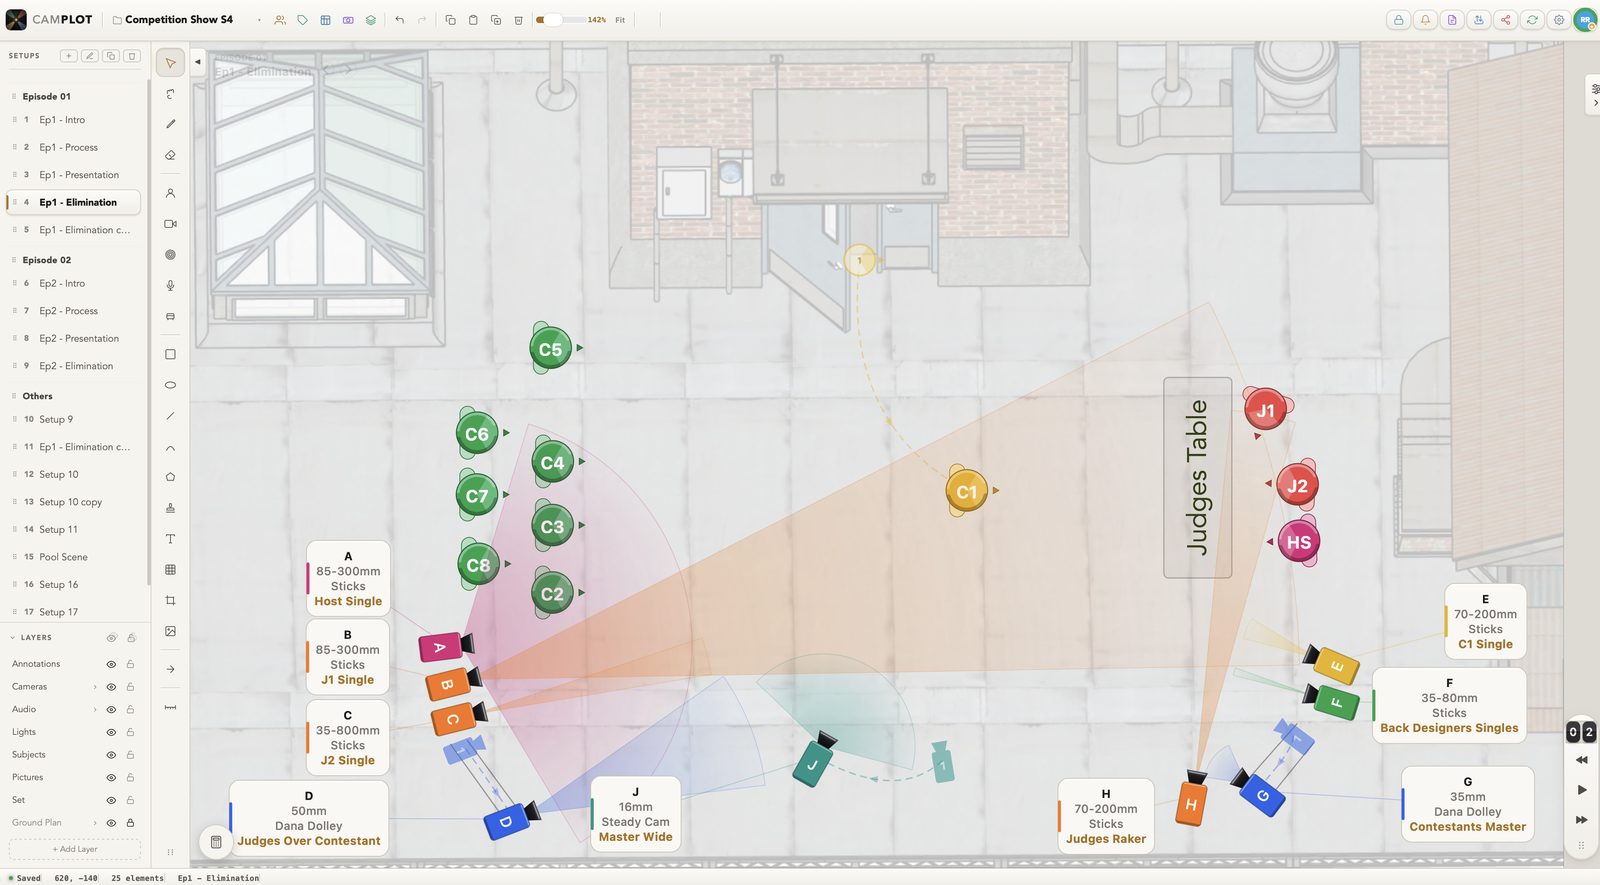Screen dimensions: 1600x885
Task: Pick the crop tool
Action: pos(170,600)
